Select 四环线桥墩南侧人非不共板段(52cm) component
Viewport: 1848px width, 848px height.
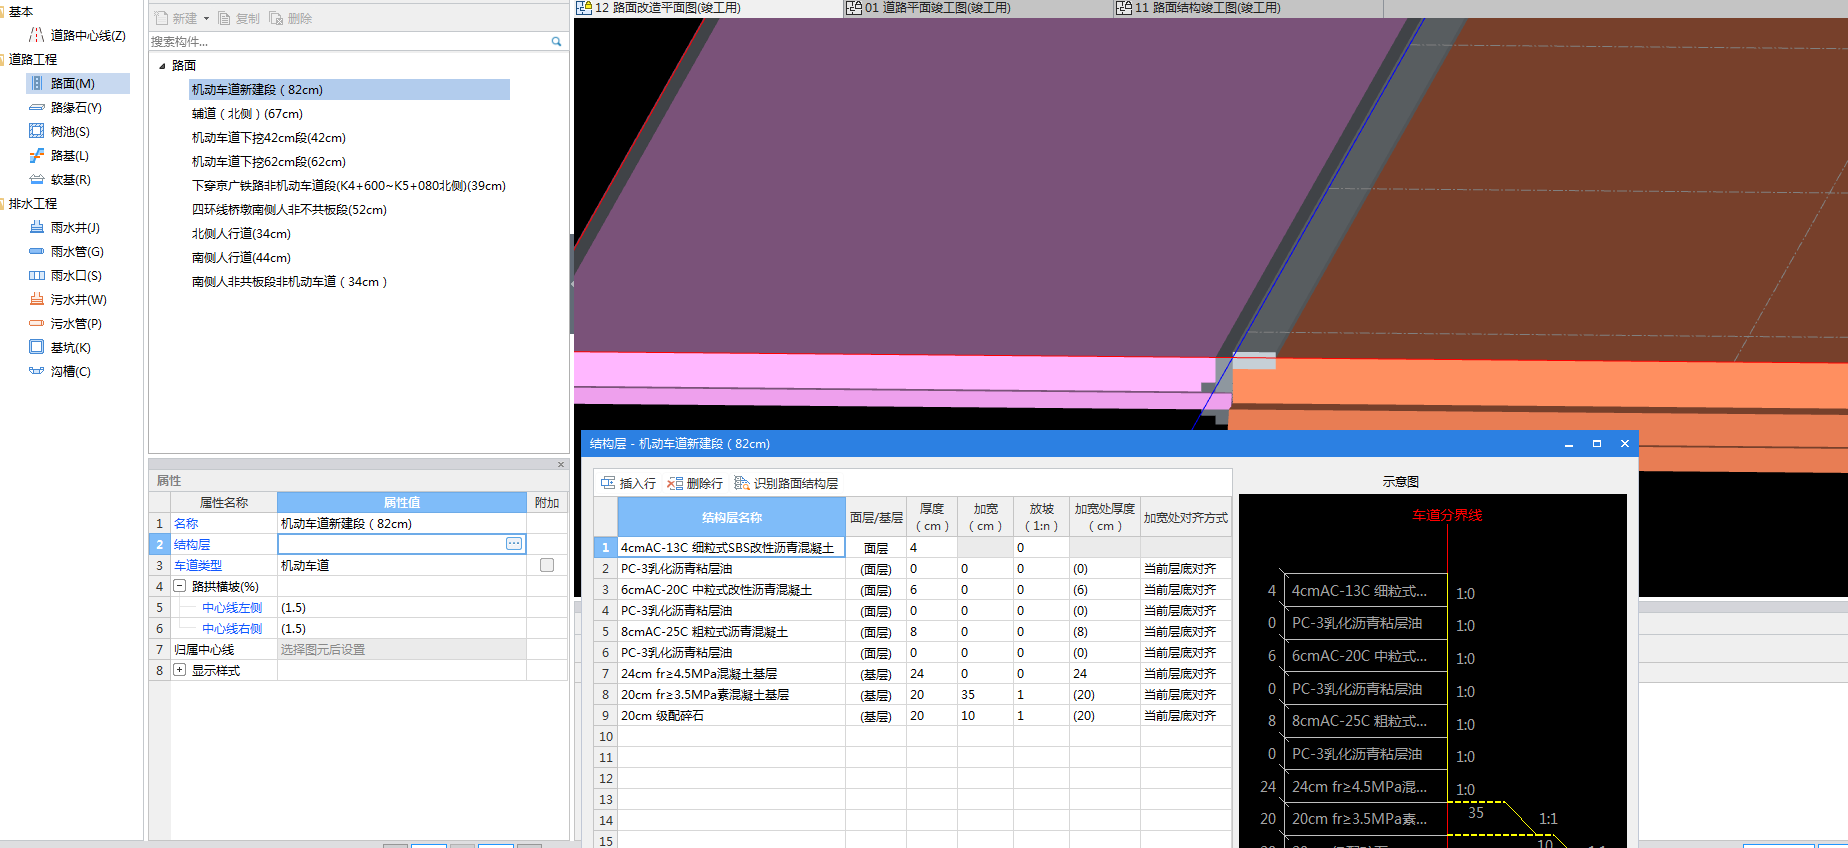point(289,210)
